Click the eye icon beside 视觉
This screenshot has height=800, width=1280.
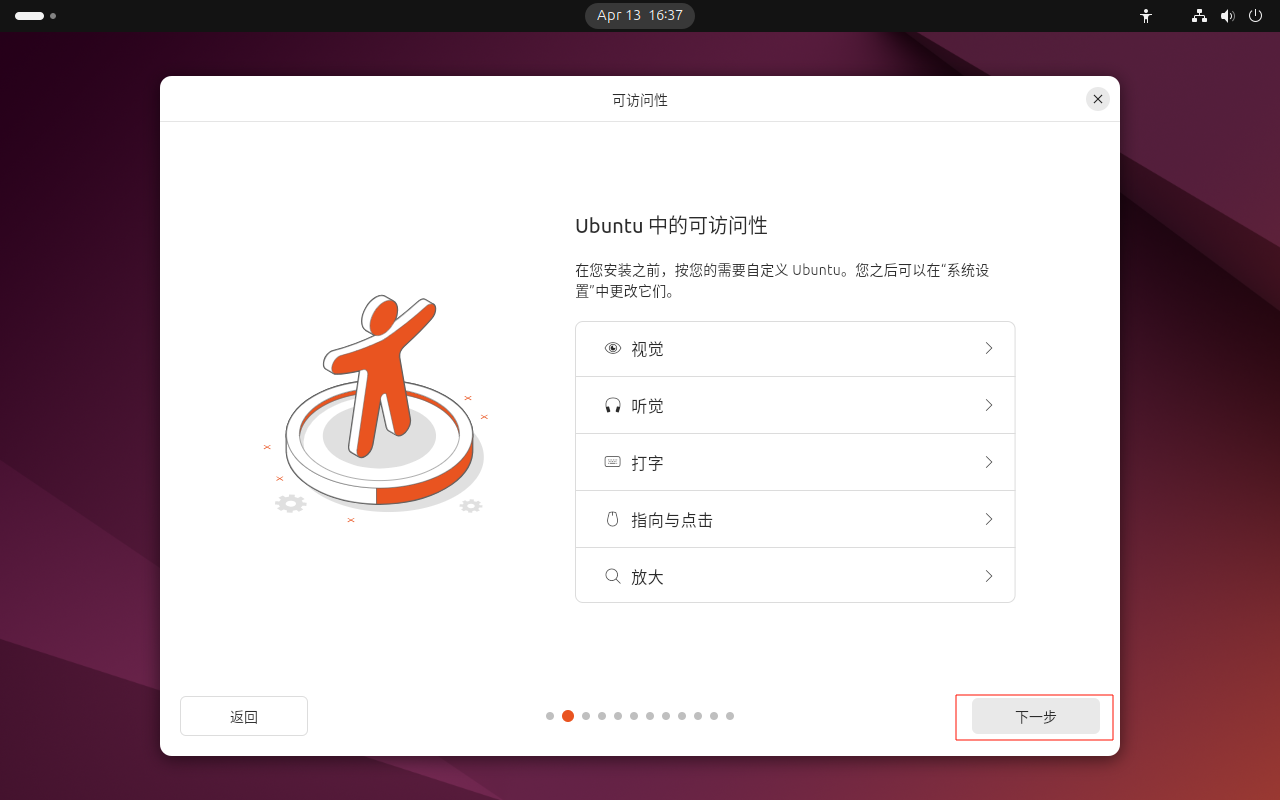(613, 348)
